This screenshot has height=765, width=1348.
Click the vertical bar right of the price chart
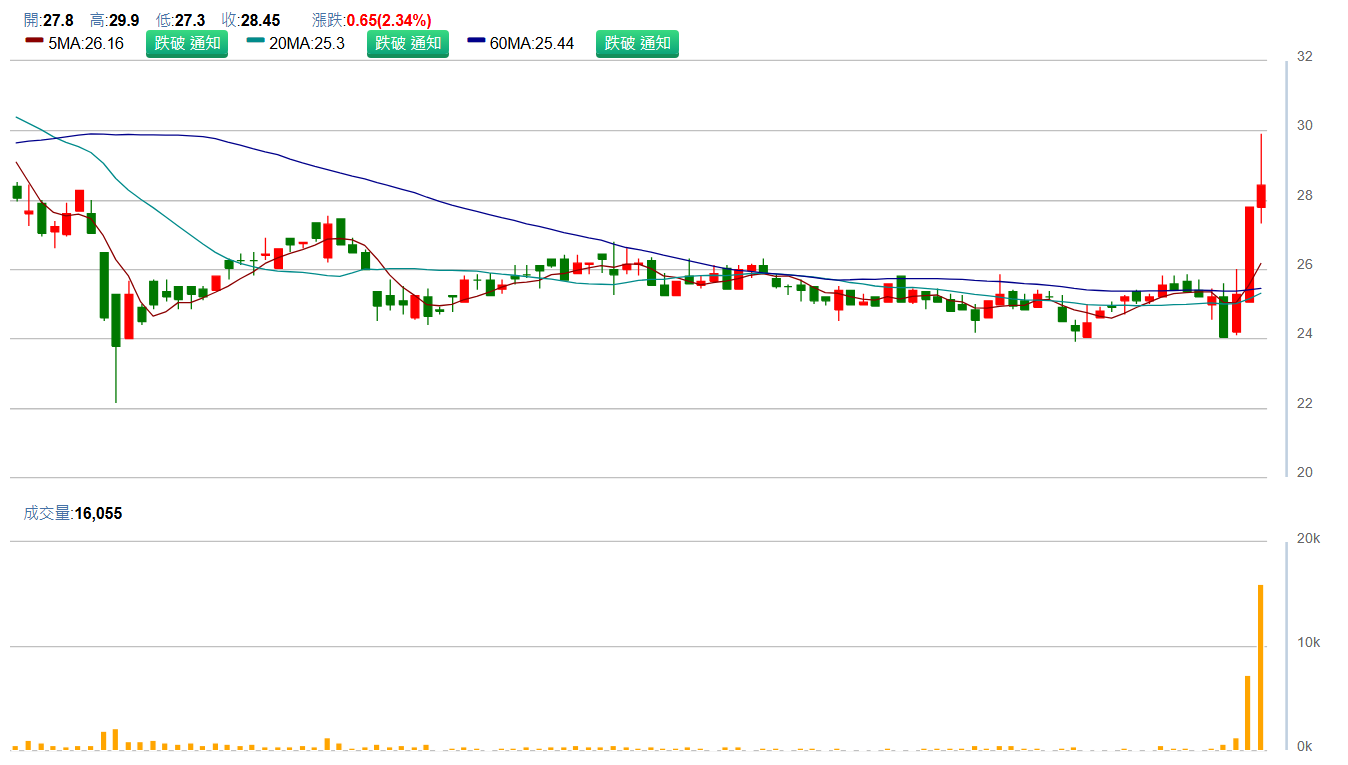tap(1287, 268)
